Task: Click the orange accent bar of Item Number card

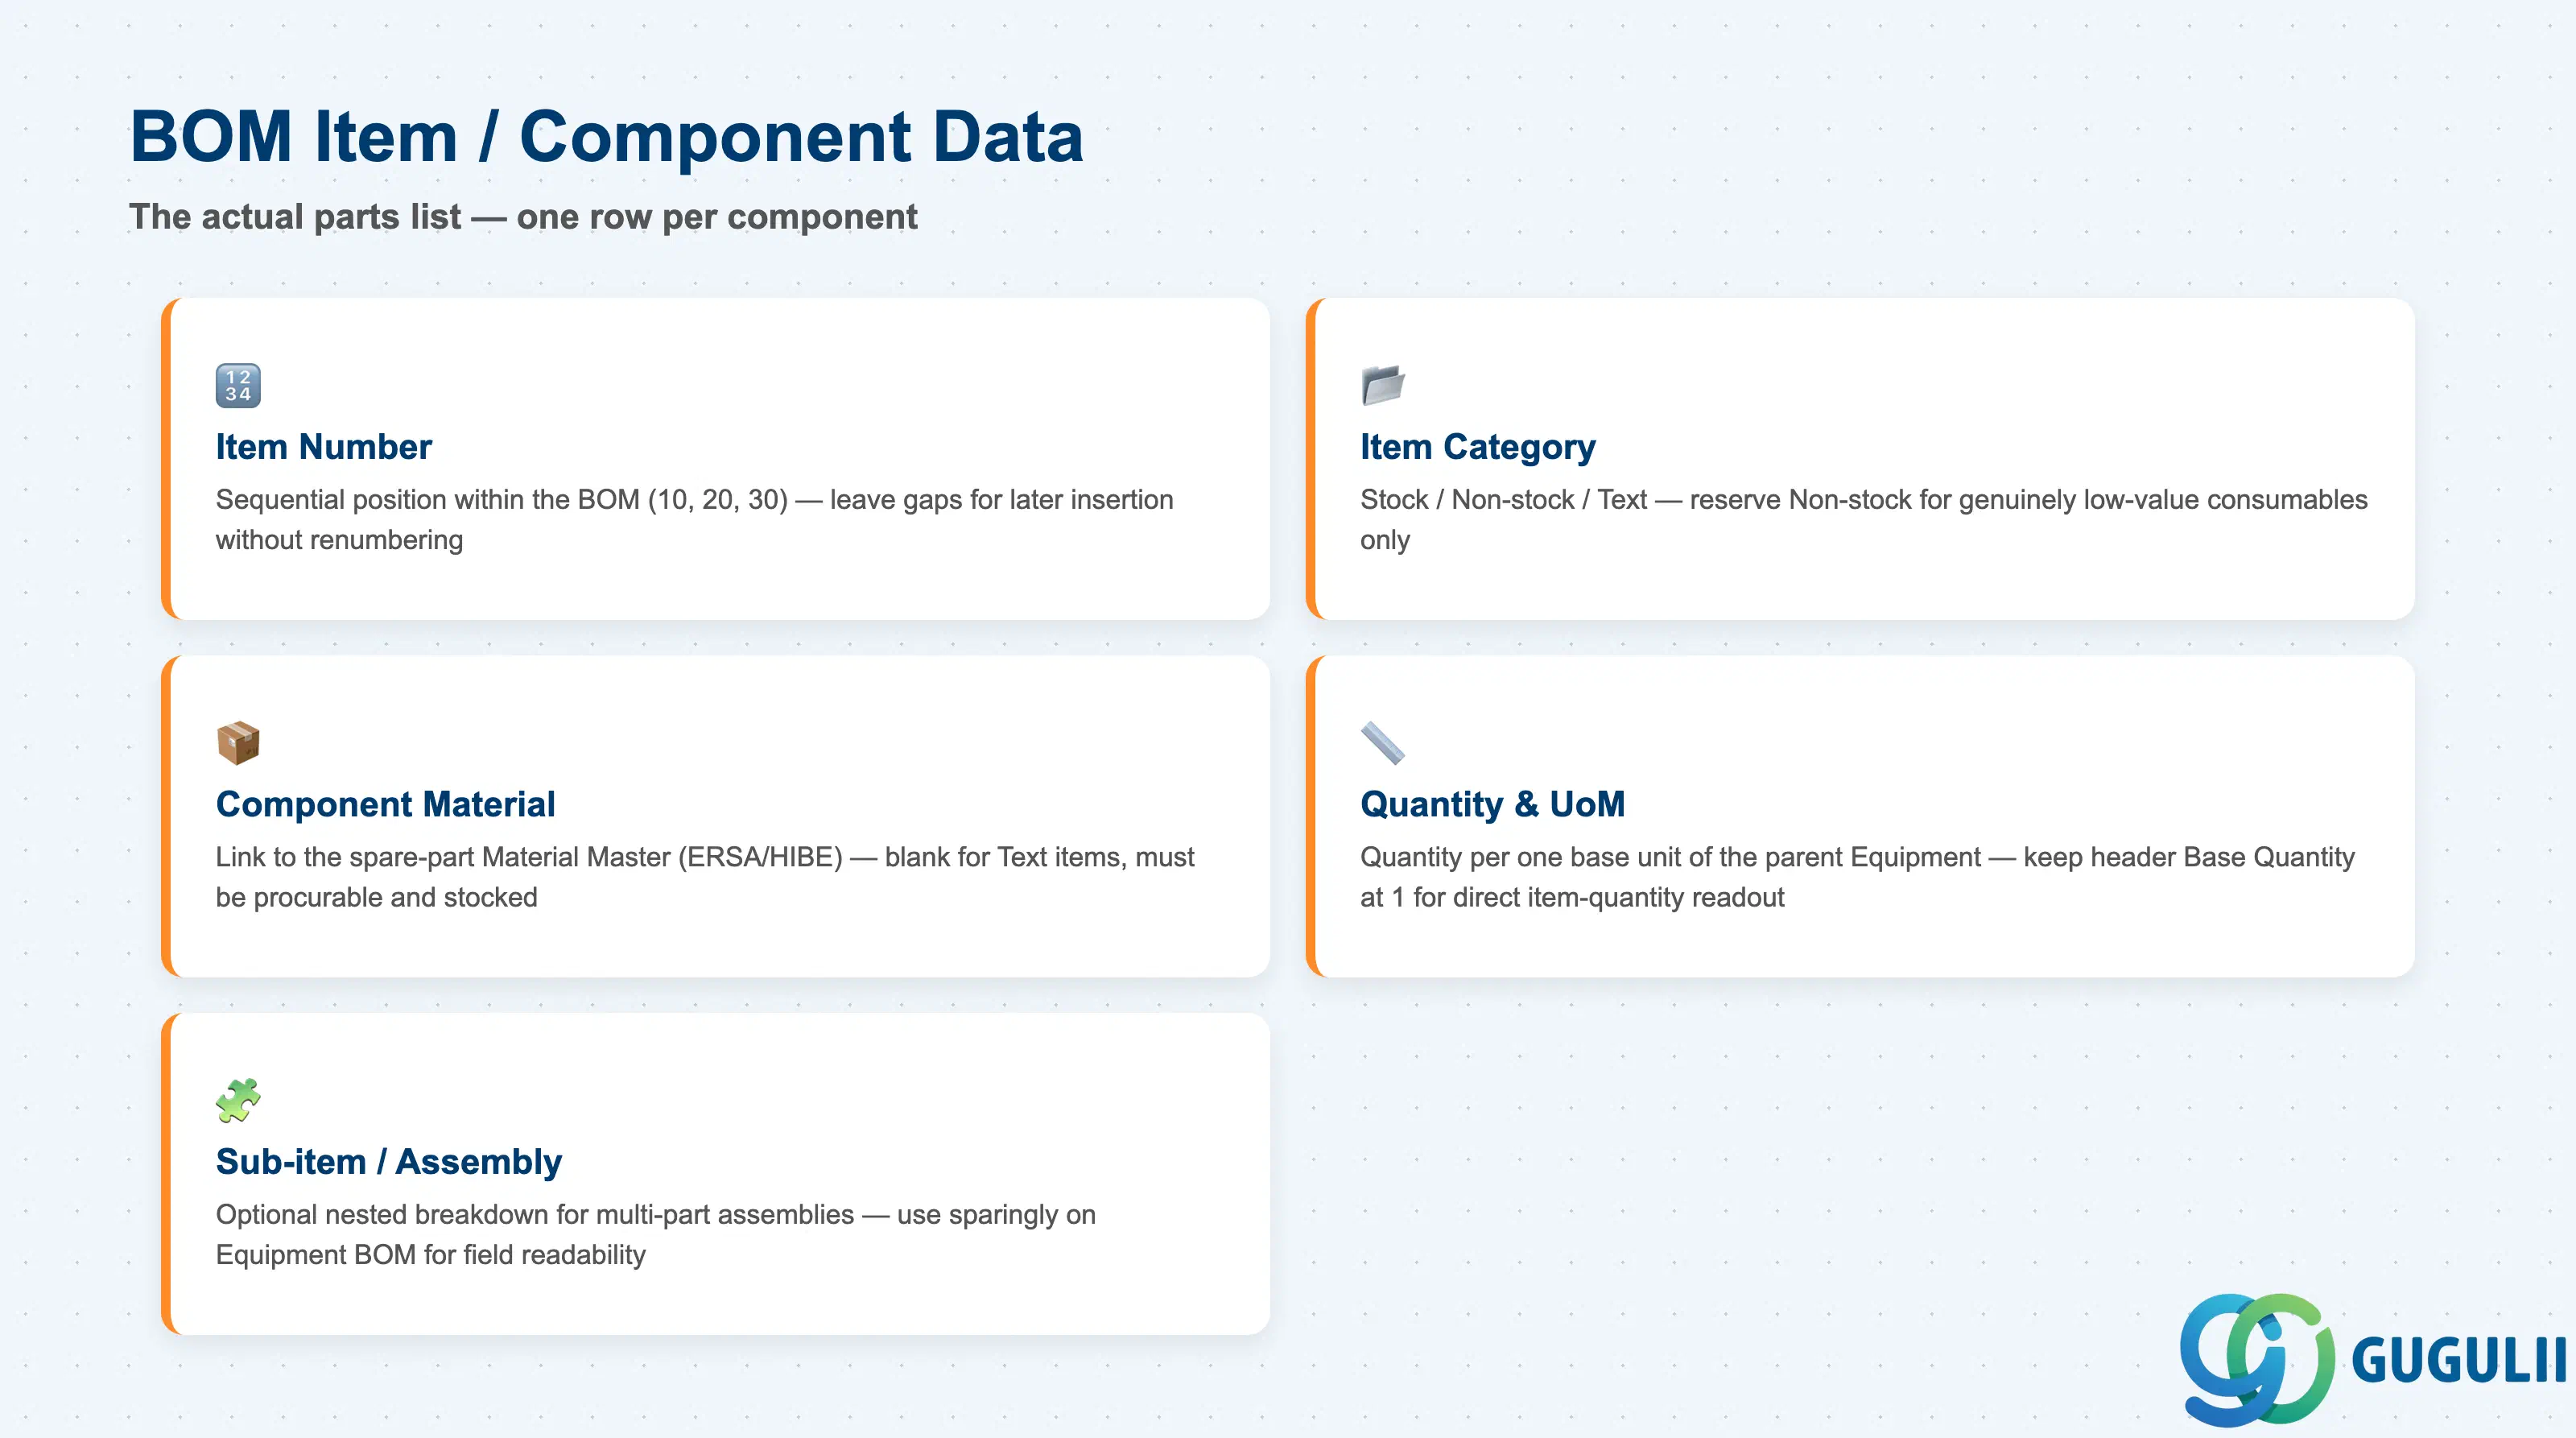Action: pyautogui.click(x=167, y=458)
